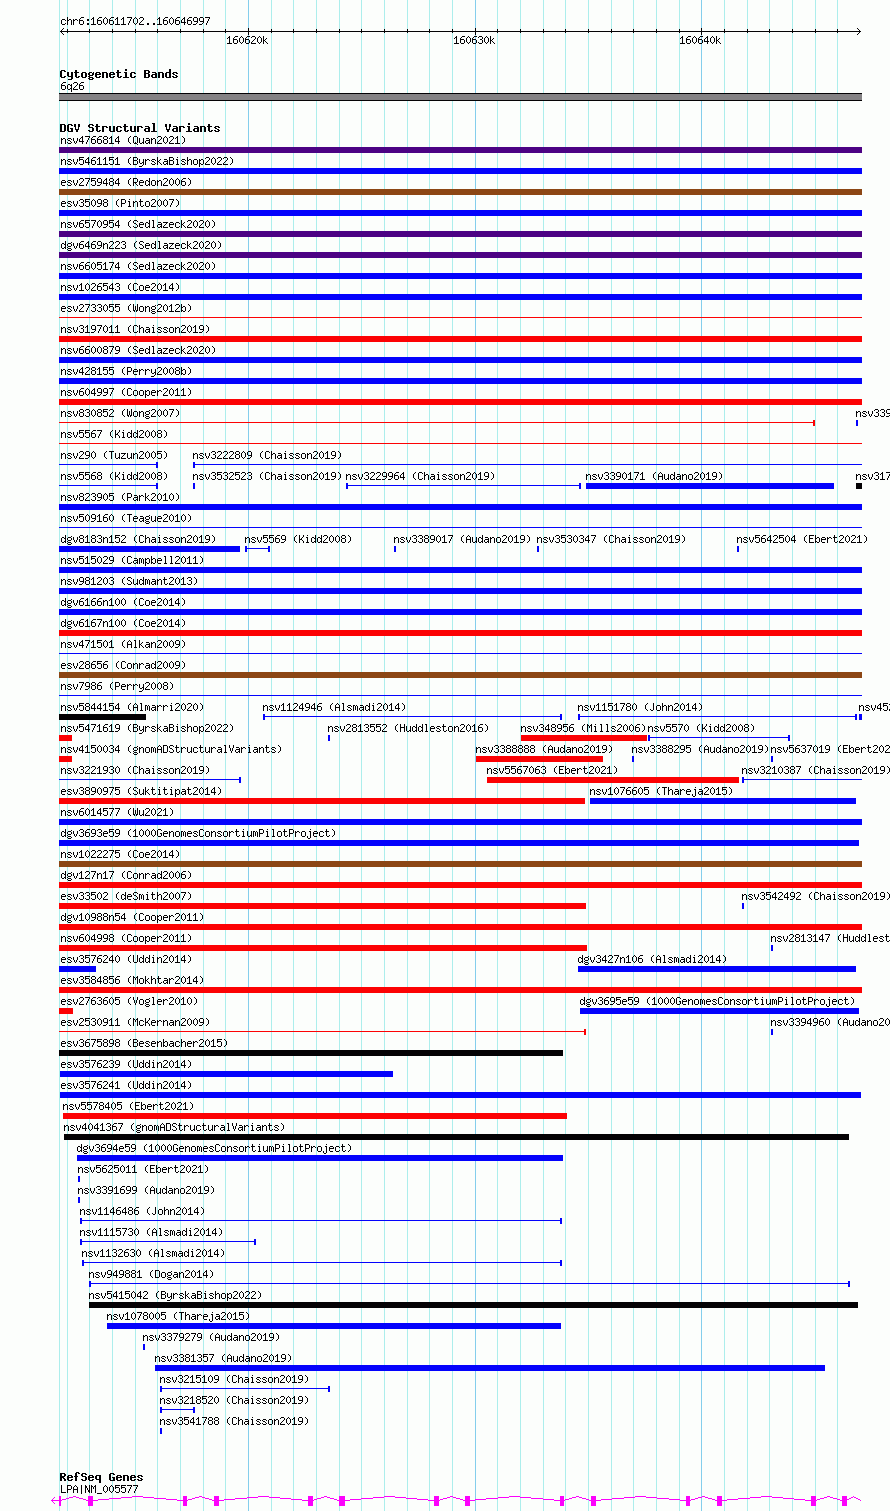Click variant nsv3229964 (Chaisson2019)
The height and width of the screenshot is (1511, 890).
tap(420, 476)
